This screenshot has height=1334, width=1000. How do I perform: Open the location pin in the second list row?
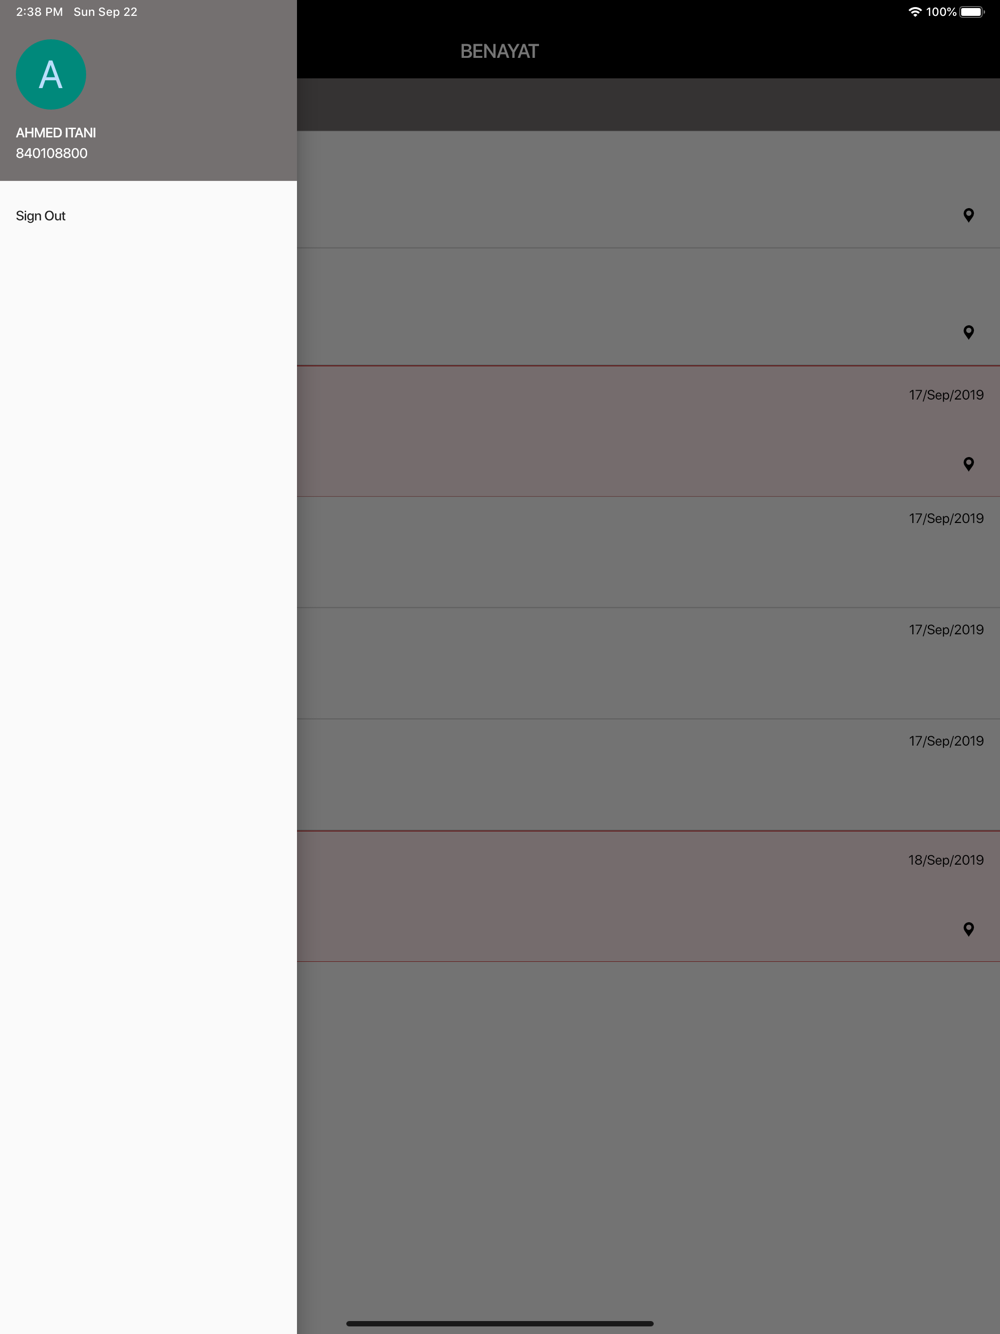pos(968,332)
